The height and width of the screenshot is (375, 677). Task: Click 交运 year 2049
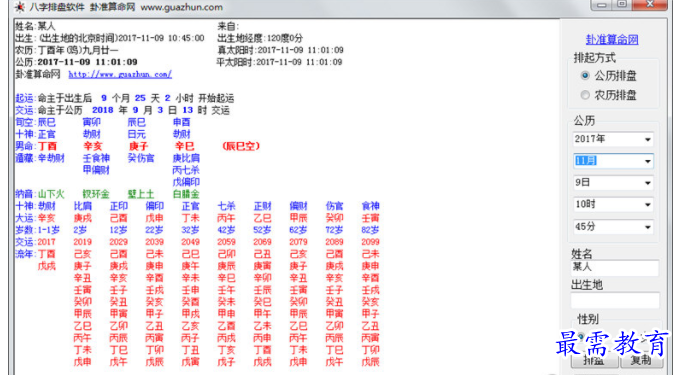[x=190, y=242]
